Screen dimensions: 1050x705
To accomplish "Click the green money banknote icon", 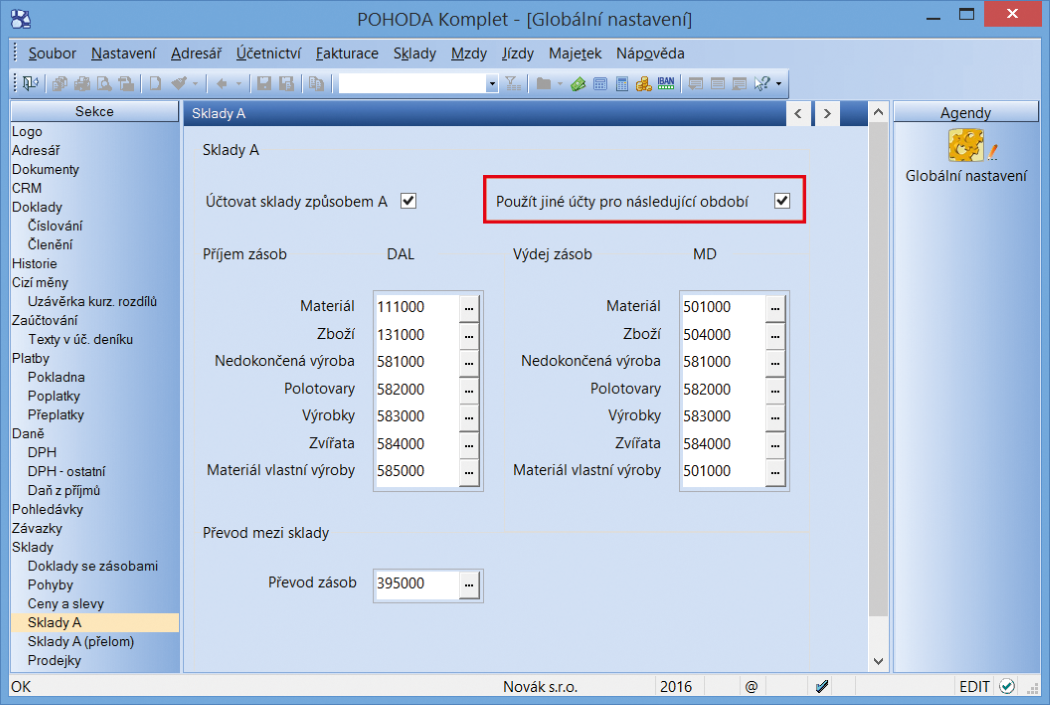I will point(578,84).
